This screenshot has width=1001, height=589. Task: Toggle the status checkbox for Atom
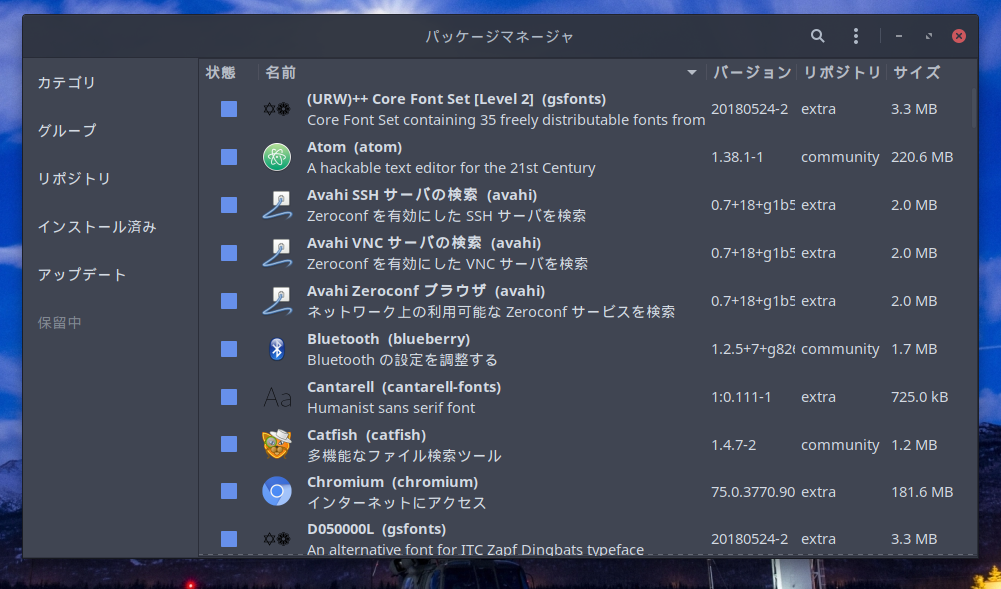[x=229, y=157]
